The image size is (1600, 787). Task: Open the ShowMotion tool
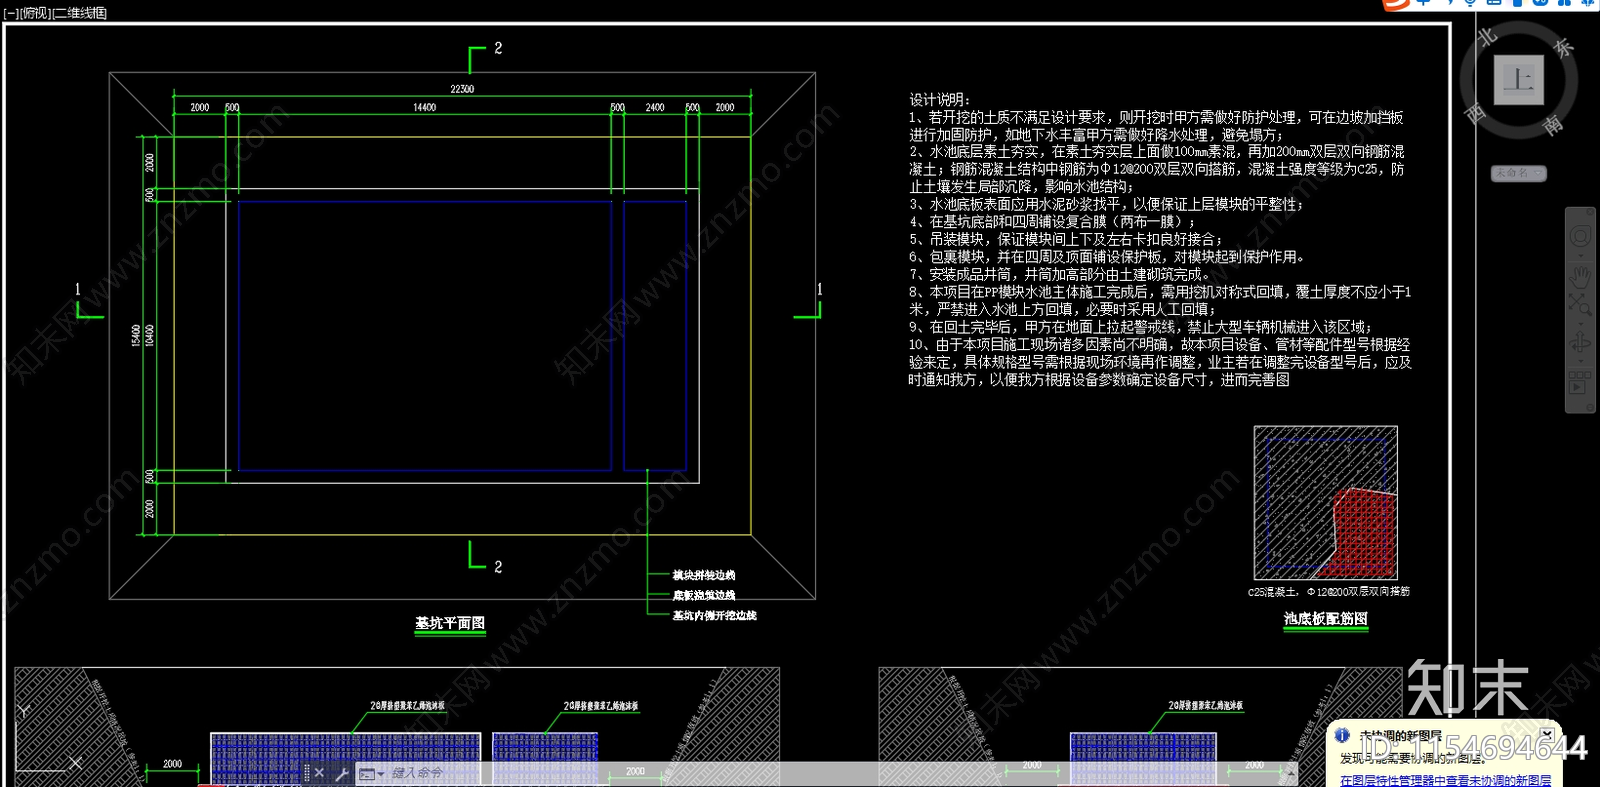[x=1580, y=381]
